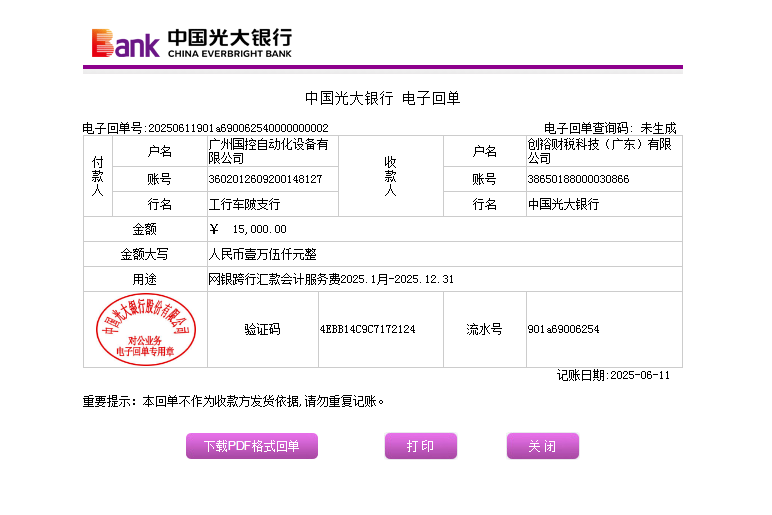Viewport: 772px width, 515px height.
Task: Click the China Everbright Bank logo
Action: (x=192, y=43)
